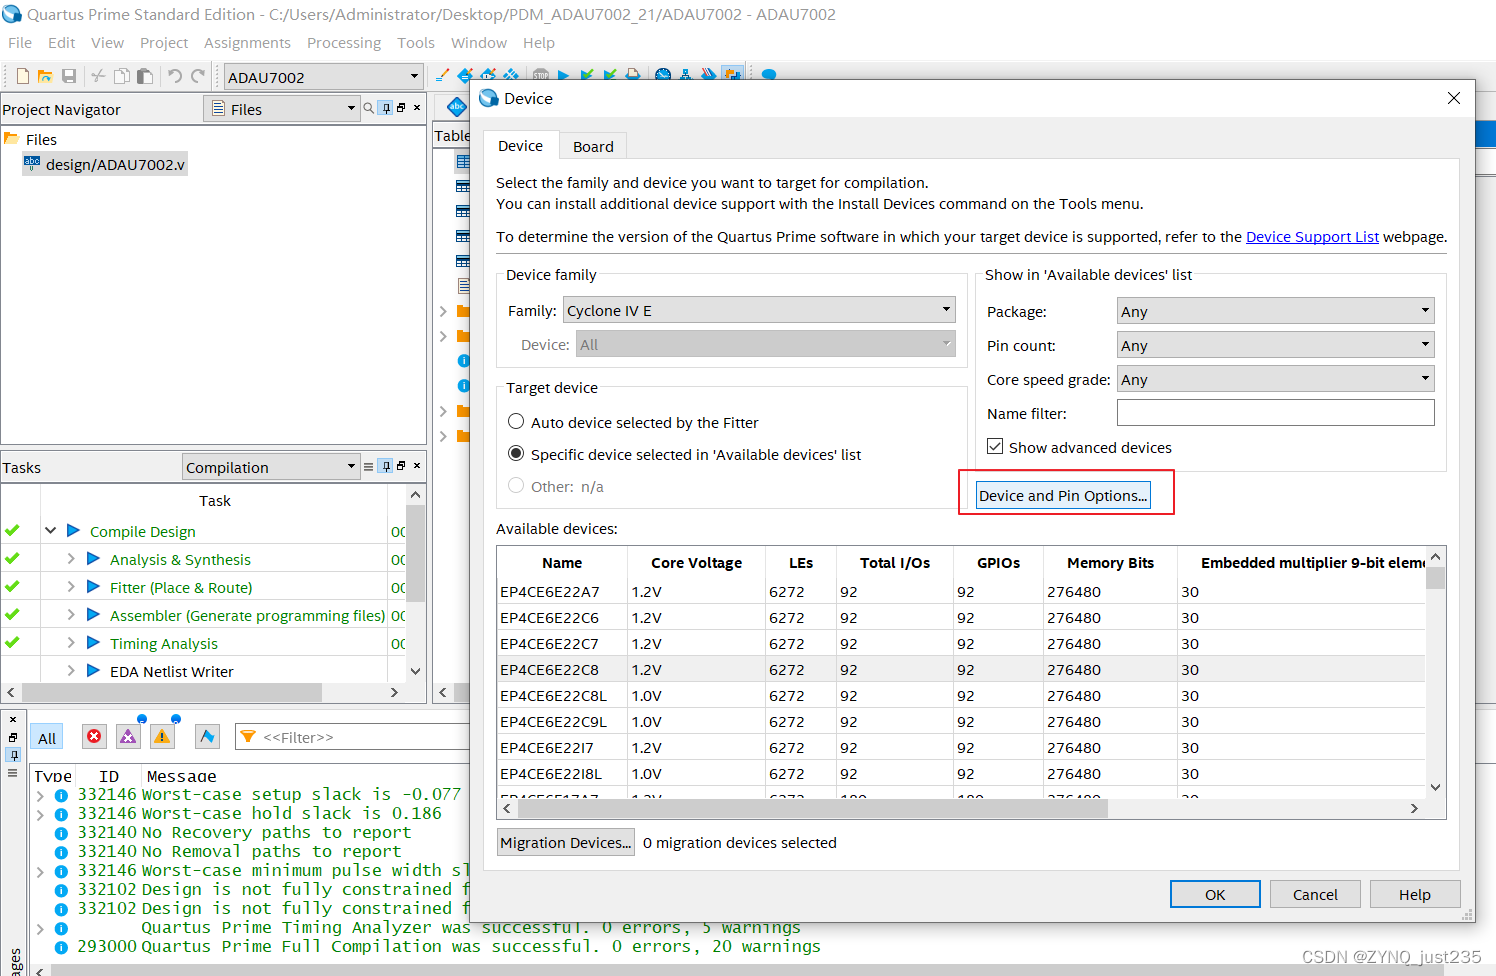This screenshot has height=976, width=1496.
Task: Open the Pin count dropdown
Action: [1275, 345]
